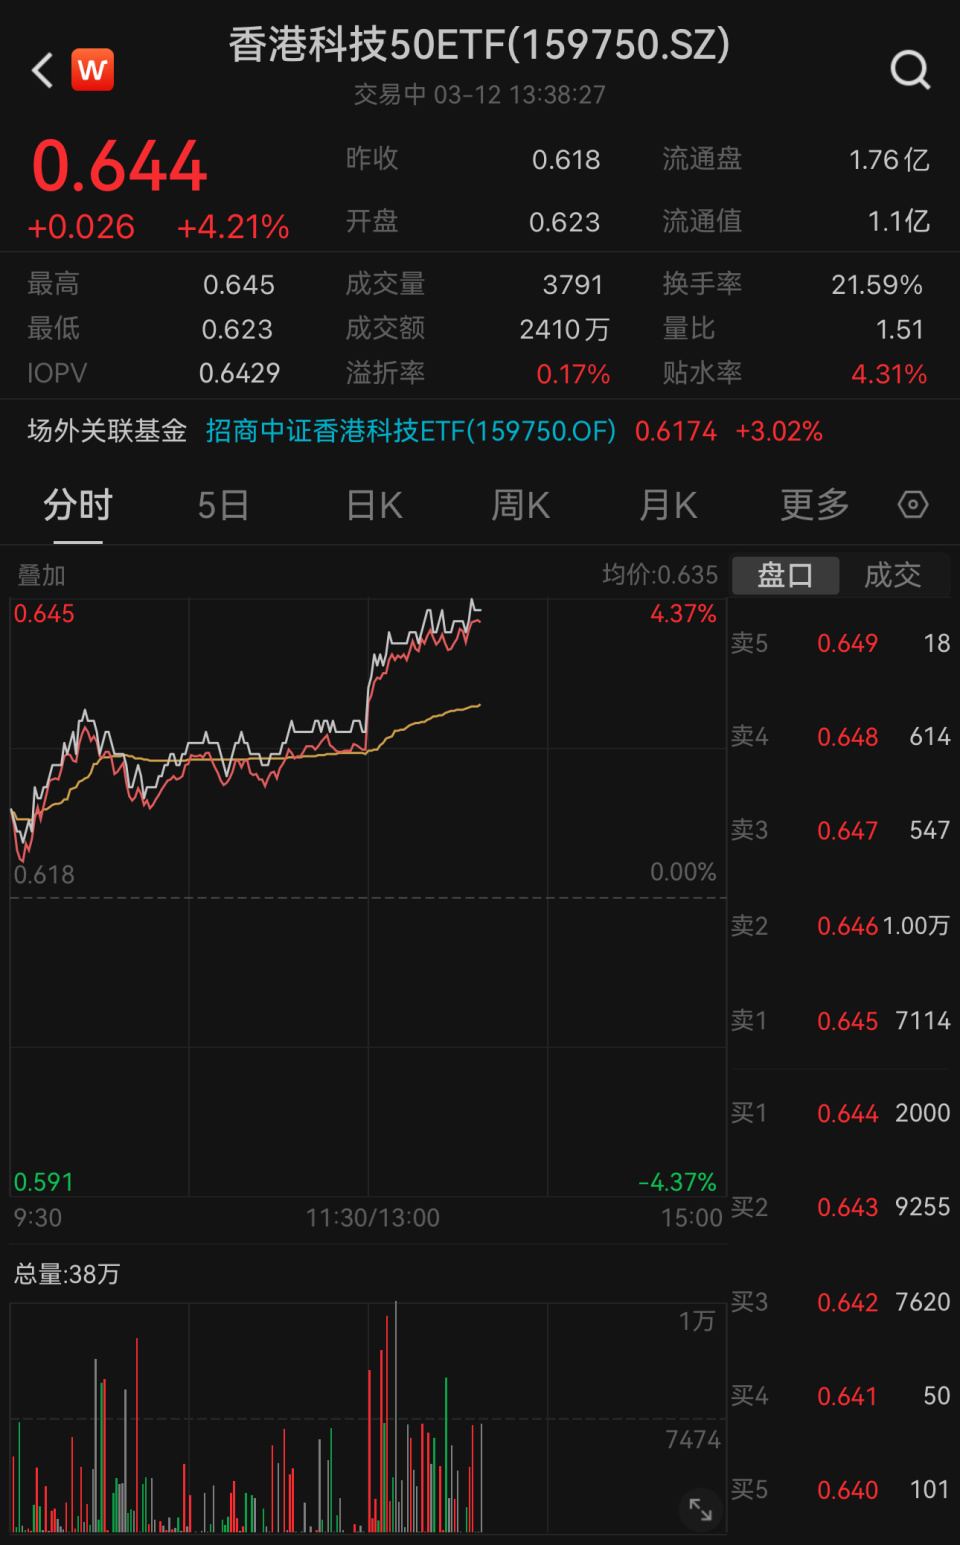Tap percentage change +4.21%
Viewport: 960px width, 1545px height.
(233, 227)
